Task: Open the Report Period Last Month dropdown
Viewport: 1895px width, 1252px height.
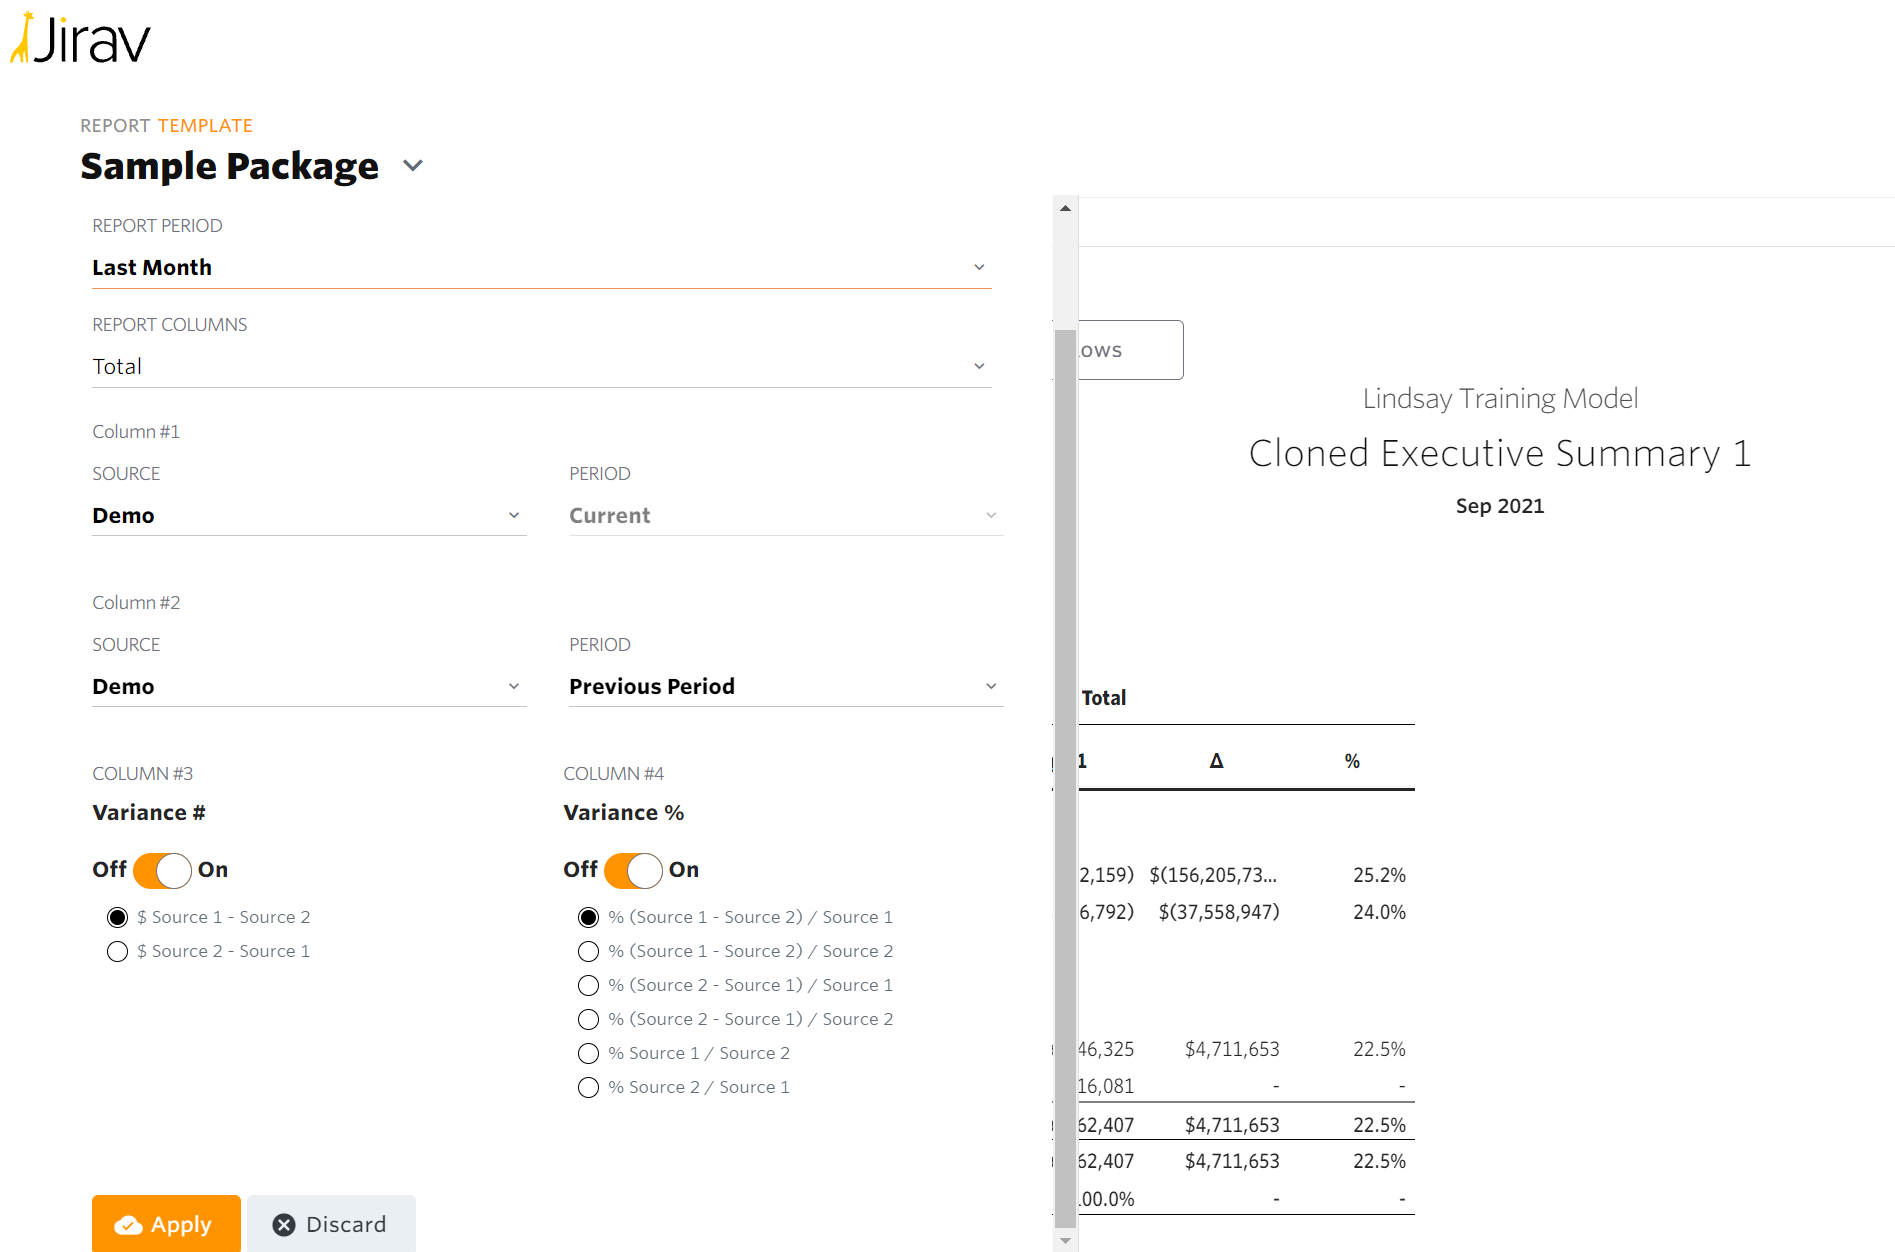Action: tap(540, 268)
